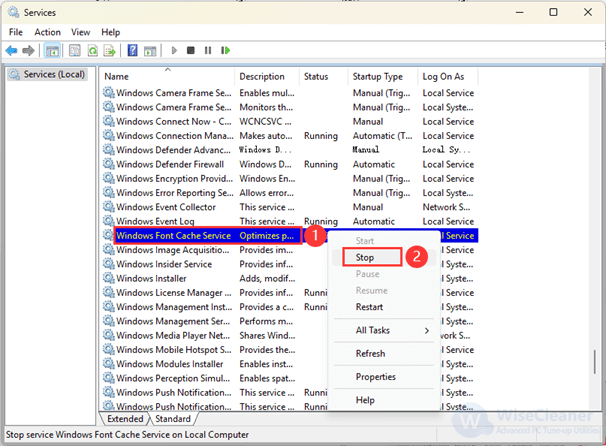Click the Back arrow toolbar icon
Screen dimensions: 606x446
[x=12, y=51]
